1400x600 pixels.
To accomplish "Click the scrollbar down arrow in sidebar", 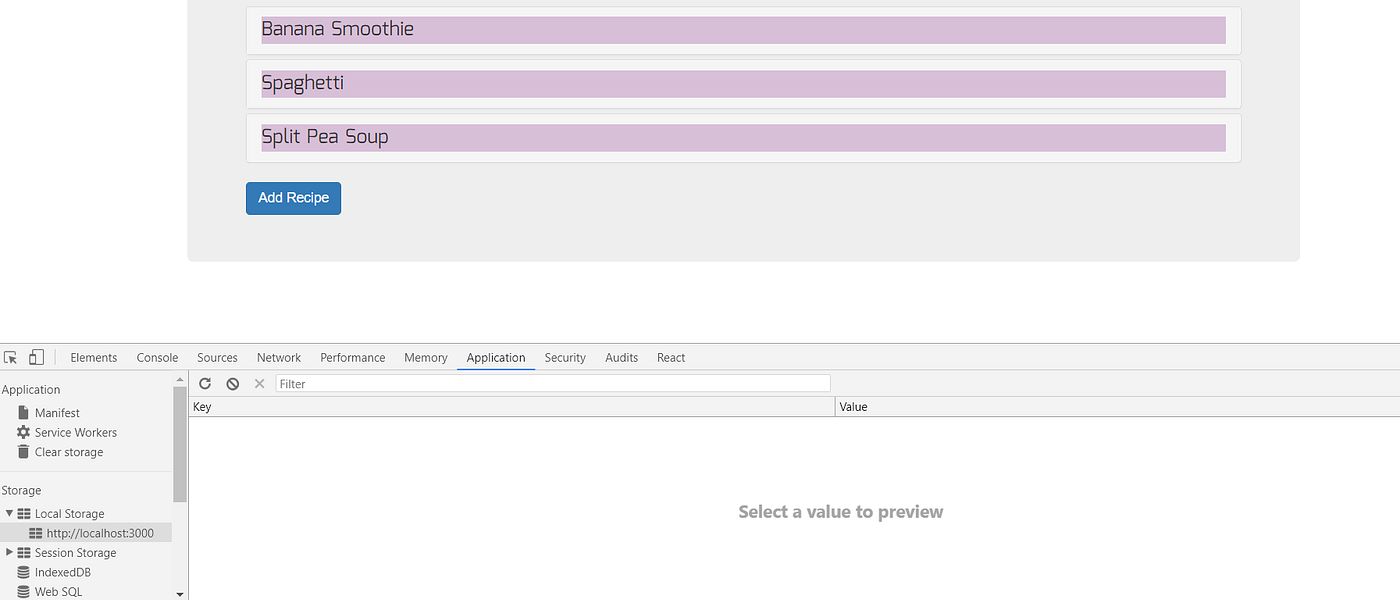I will pos(179,592).
